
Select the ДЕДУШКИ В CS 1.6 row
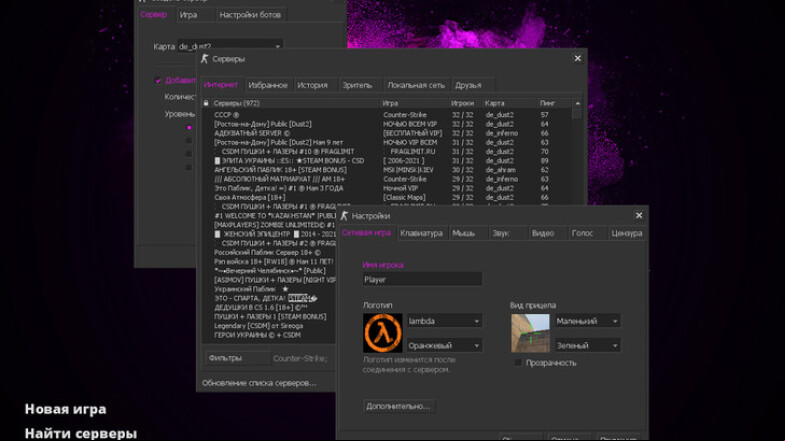[269, 307]
